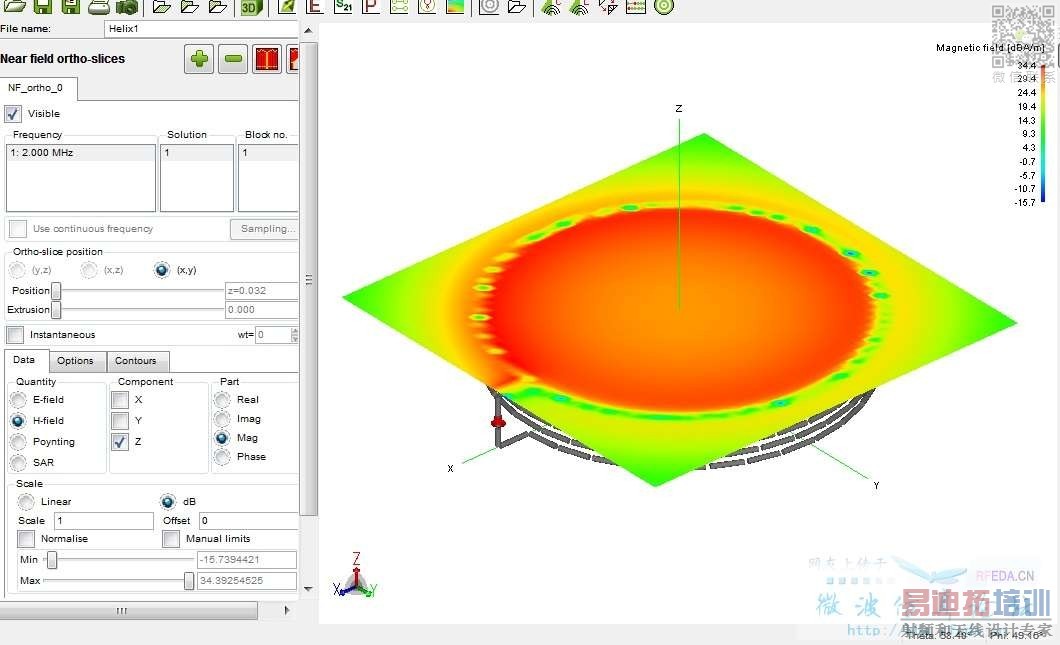Viewport: 1060px width, 645px height.
Task: Select the Linear scale radio button
Action: (x=26, y=502)
